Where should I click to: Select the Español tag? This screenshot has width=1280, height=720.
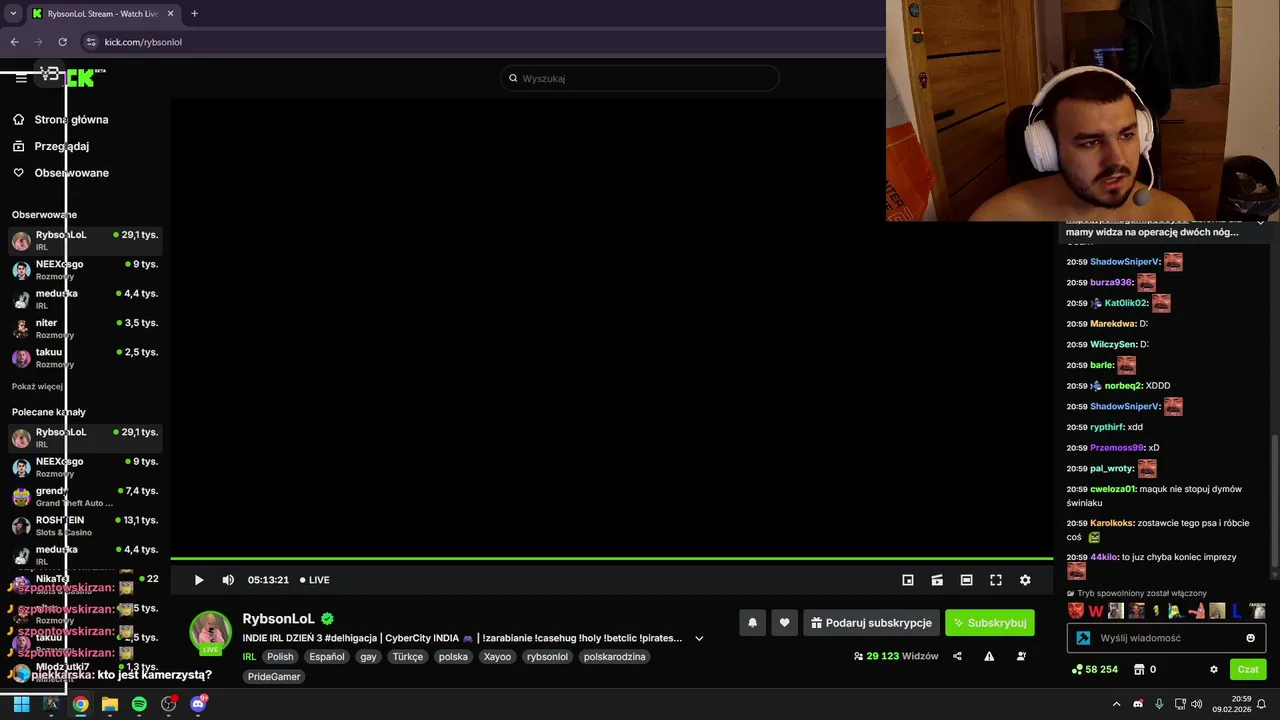(327, 657)
